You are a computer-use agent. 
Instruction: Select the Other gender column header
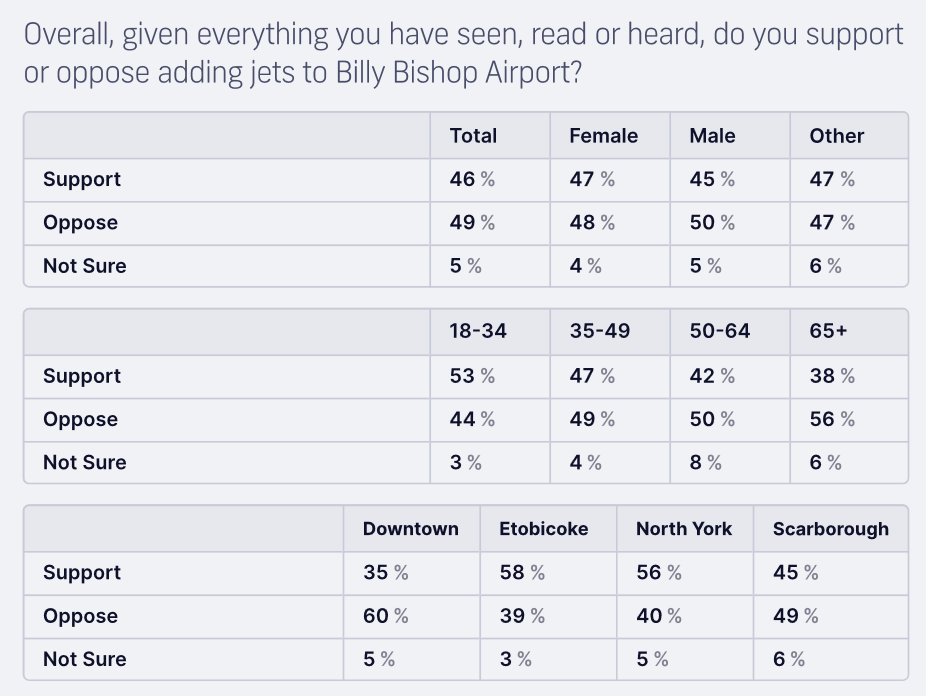pos(837,136)
